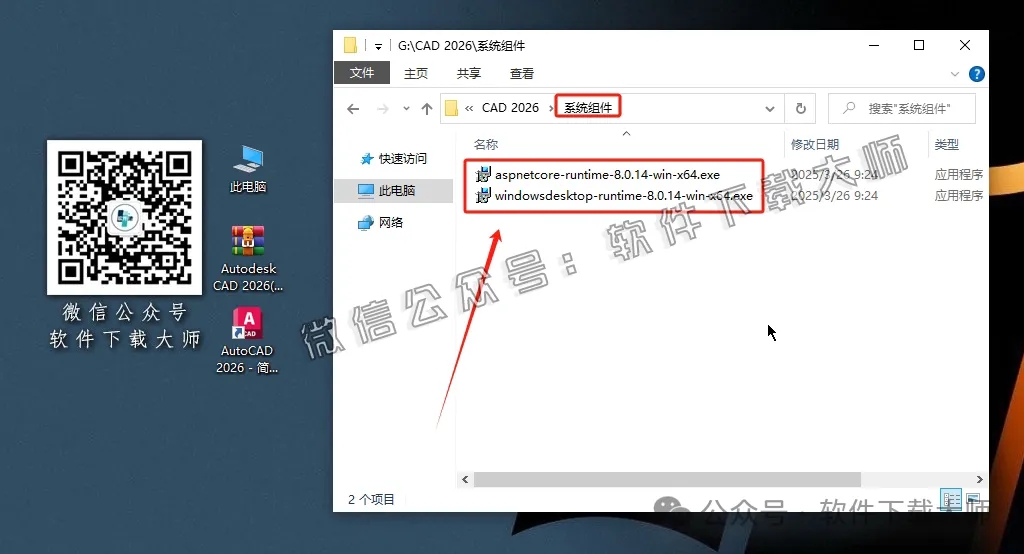Click the aspnetcore-runtime installer file icon

(483, 174)
